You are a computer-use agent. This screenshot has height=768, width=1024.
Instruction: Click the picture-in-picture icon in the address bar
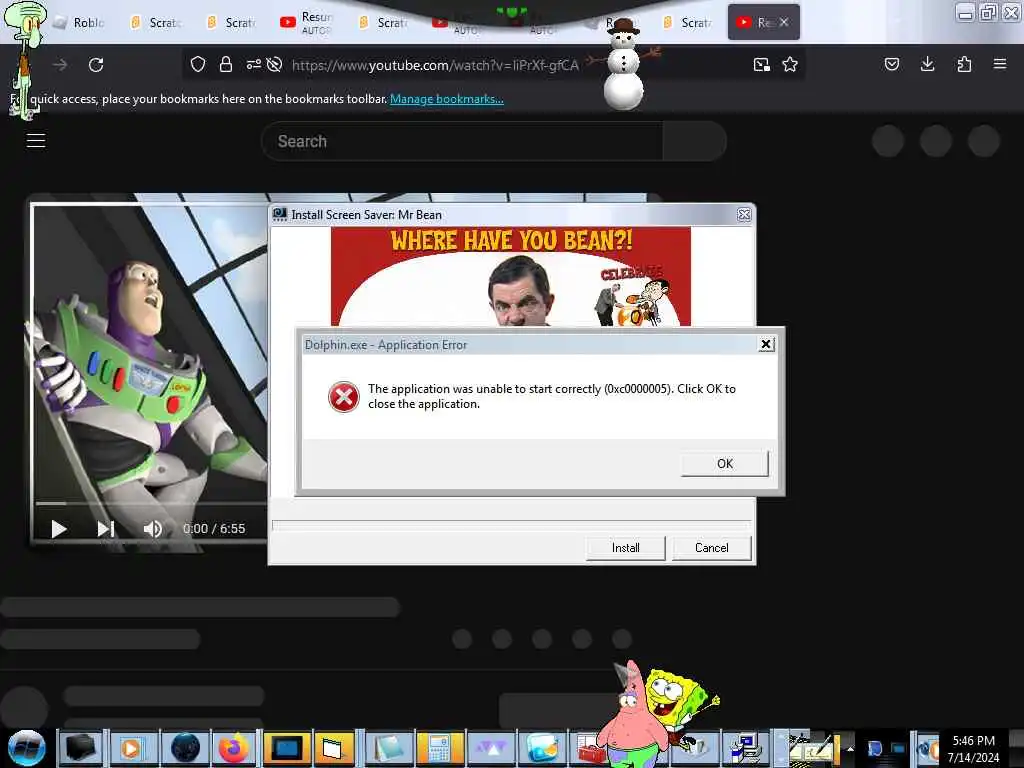(761, 64)
